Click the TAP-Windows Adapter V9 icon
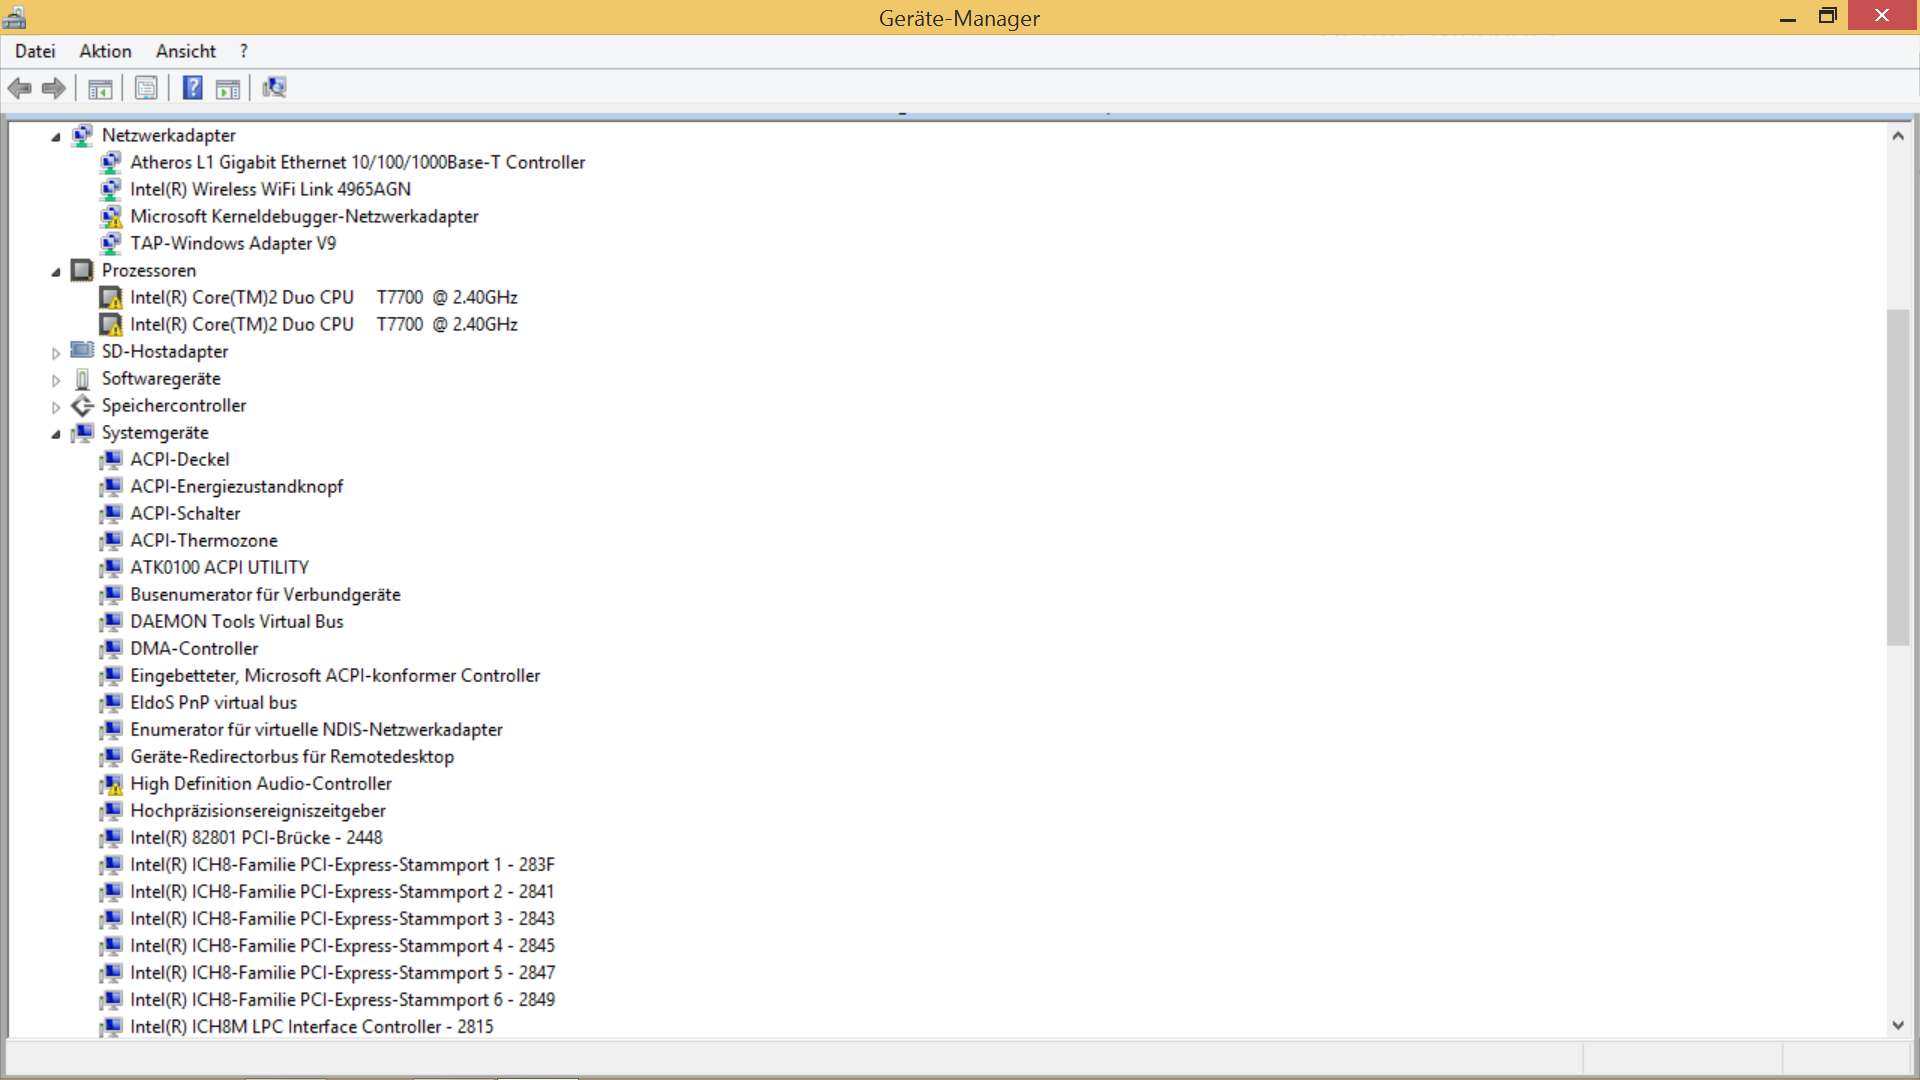 pos(111,243)
